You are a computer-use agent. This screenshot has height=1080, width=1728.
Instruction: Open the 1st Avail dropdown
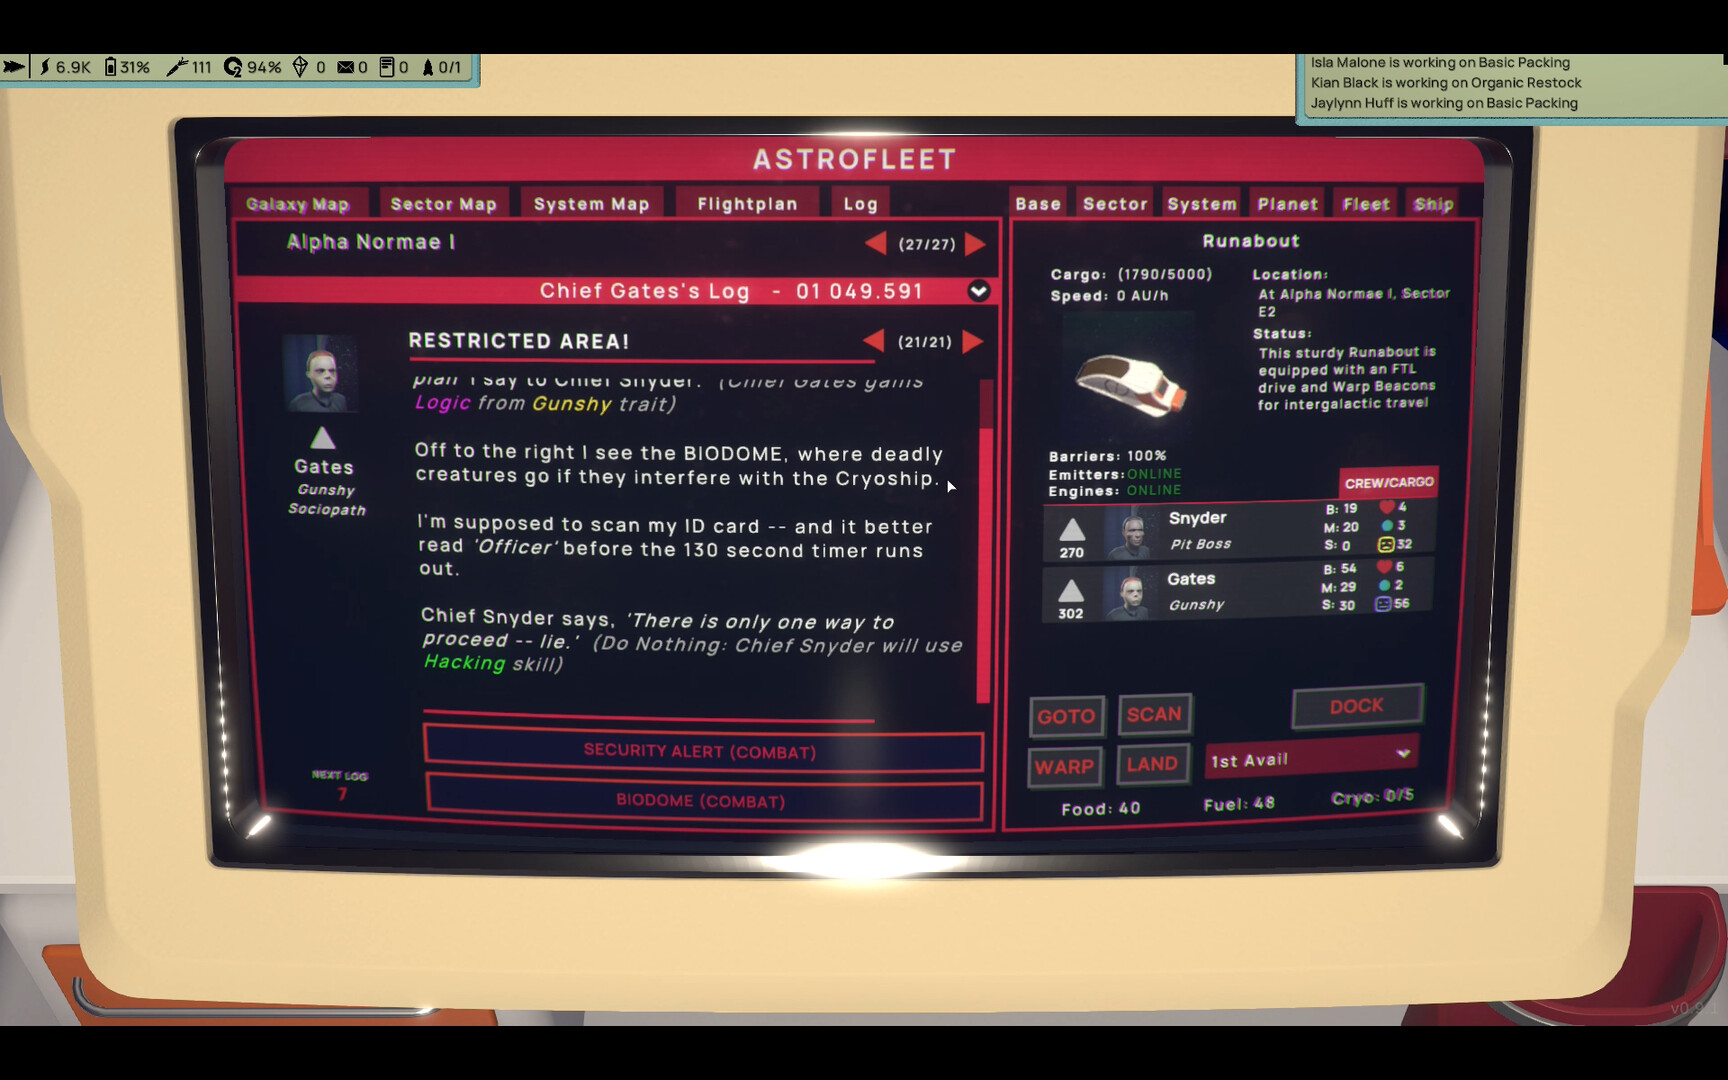pyautogui.click(x=1311, y=759)
